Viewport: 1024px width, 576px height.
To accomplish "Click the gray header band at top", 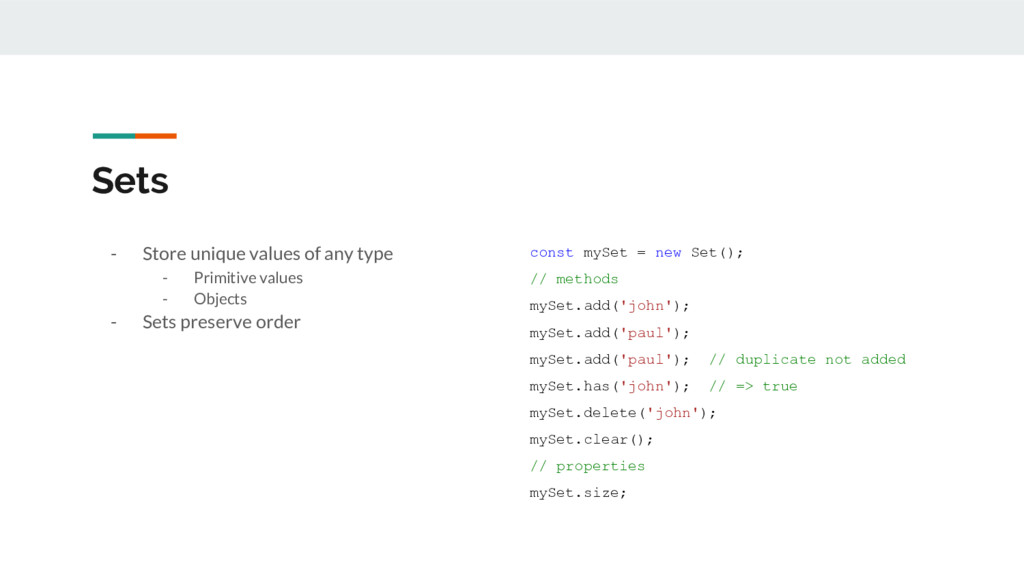I will tap(512, 27).
